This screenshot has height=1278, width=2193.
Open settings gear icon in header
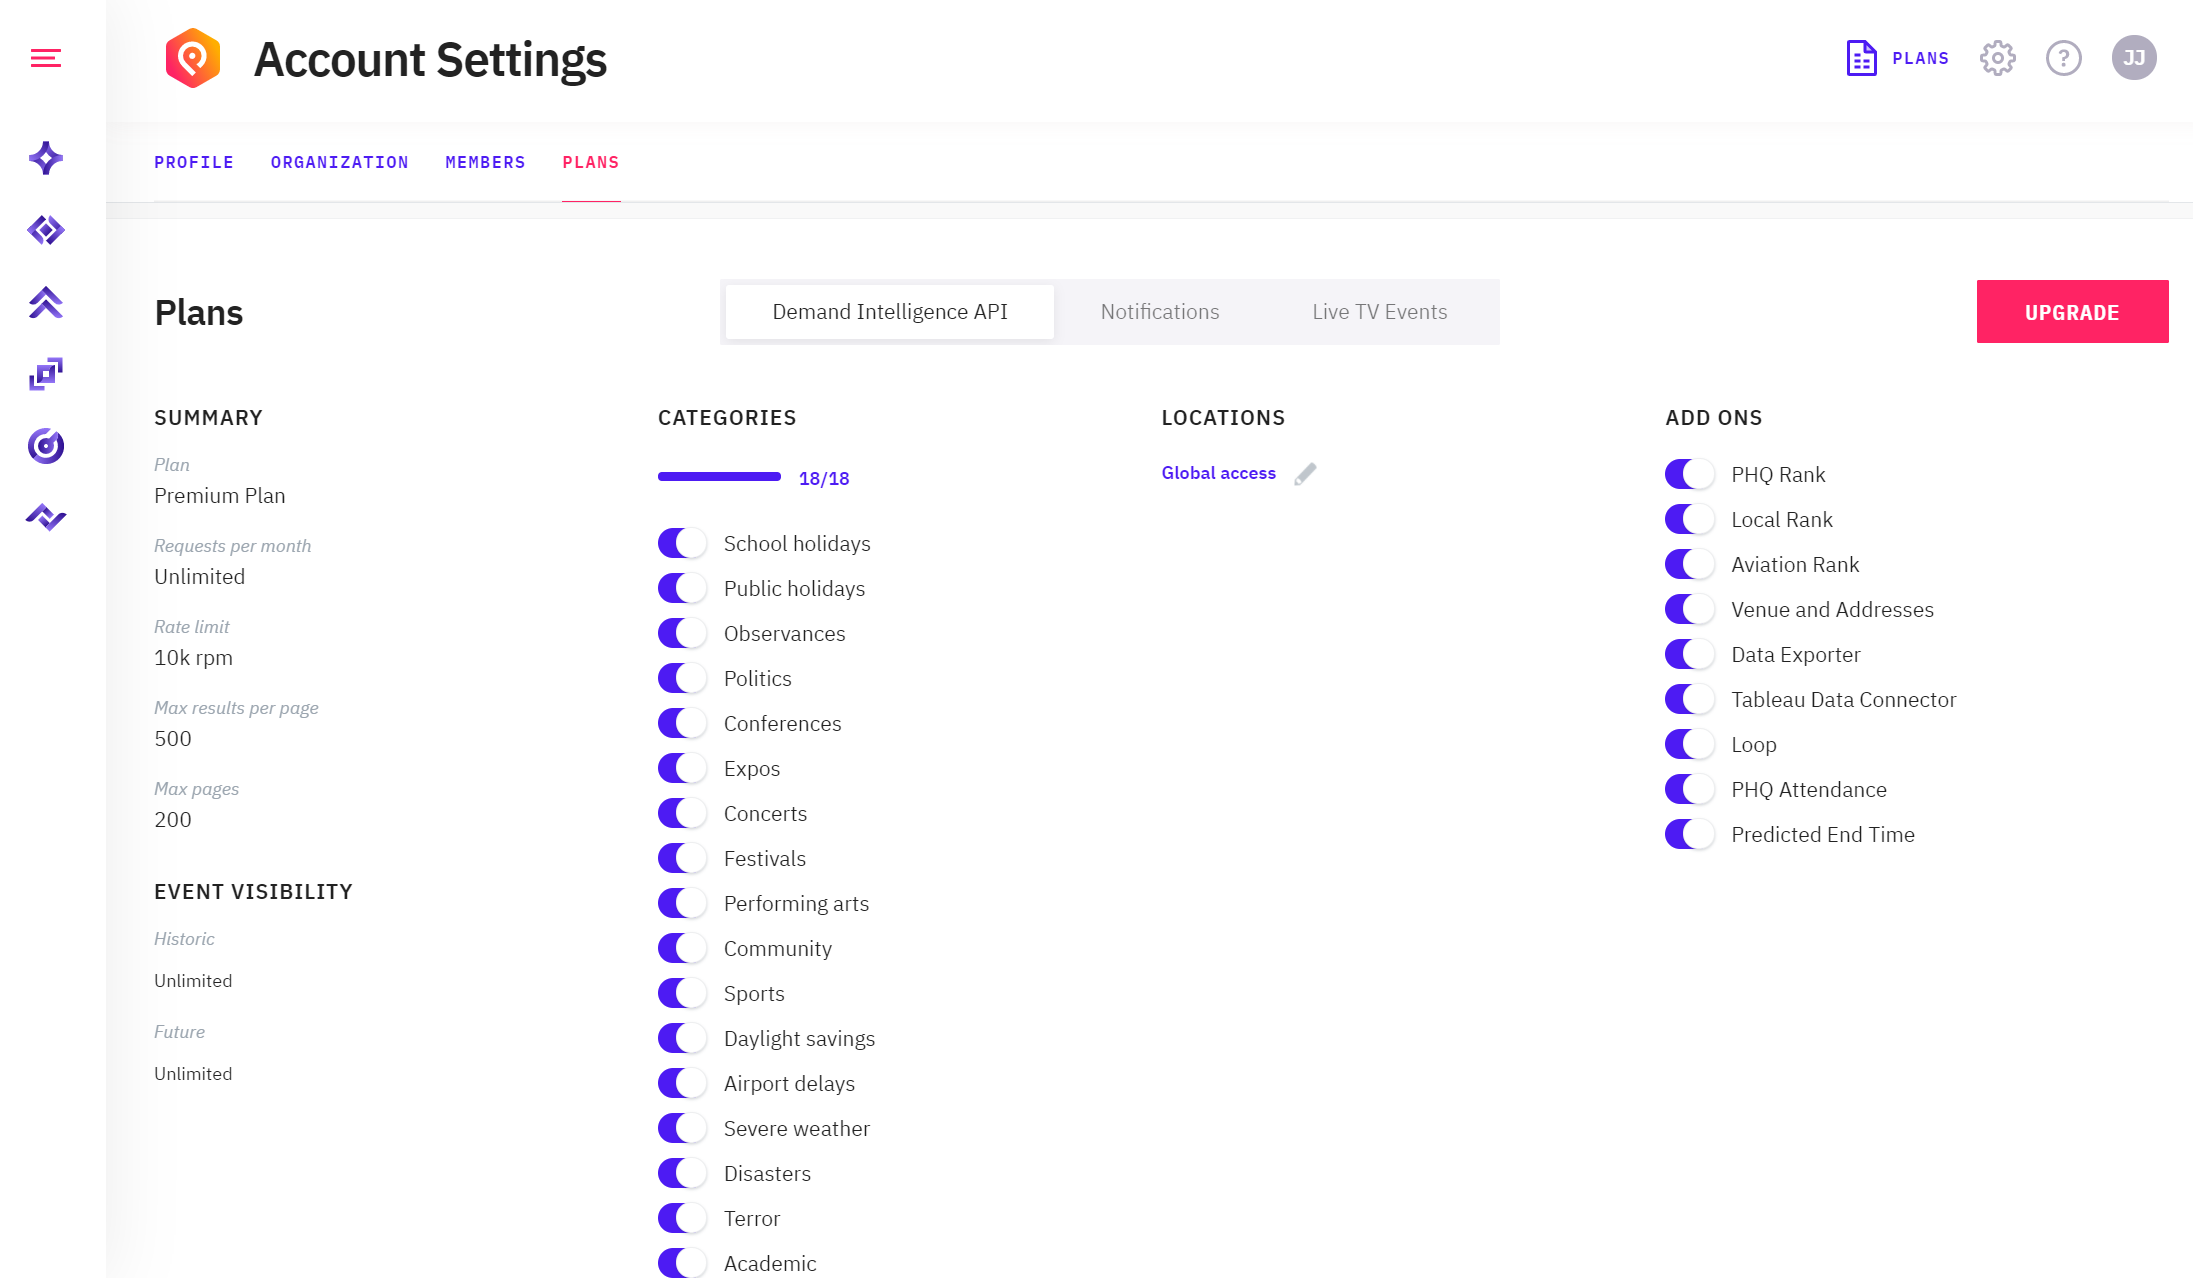[1997, 58]
